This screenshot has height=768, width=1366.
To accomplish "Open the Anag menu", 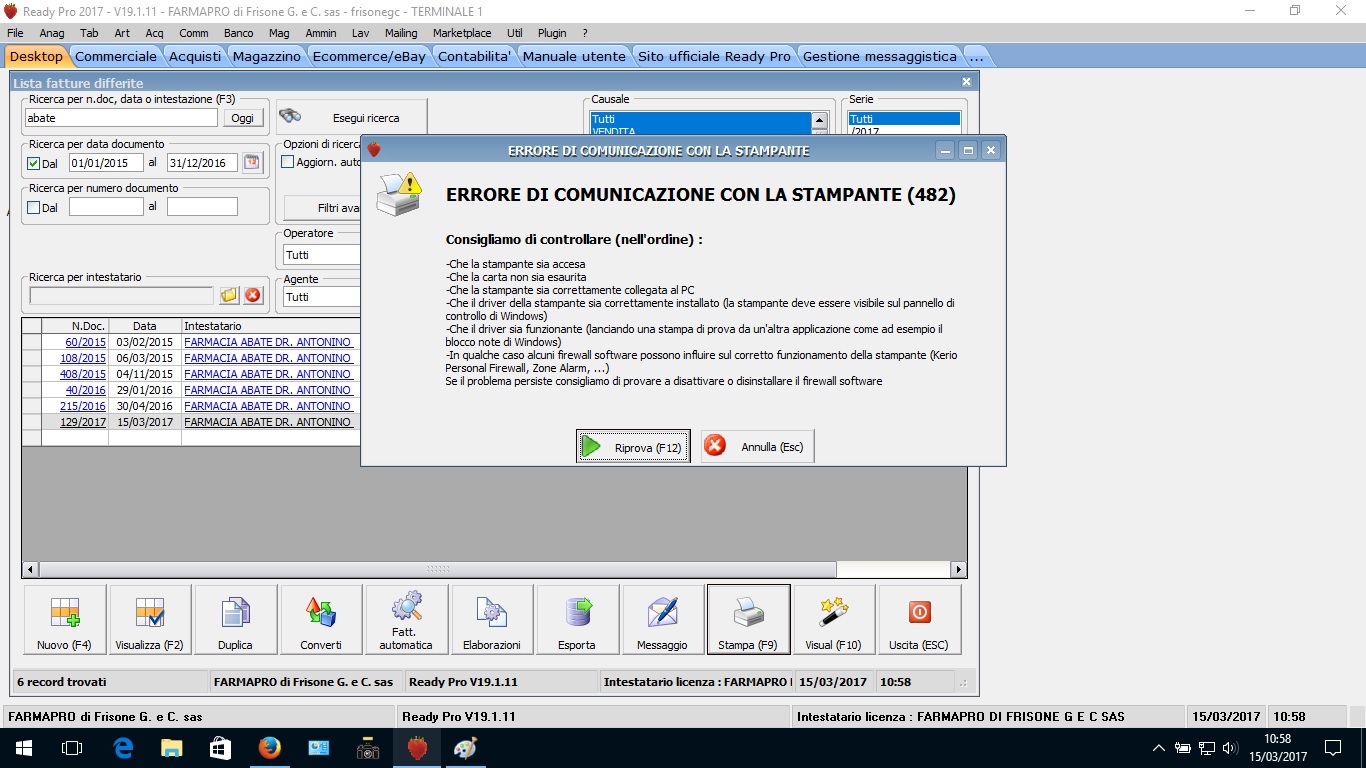I will 52,33.
